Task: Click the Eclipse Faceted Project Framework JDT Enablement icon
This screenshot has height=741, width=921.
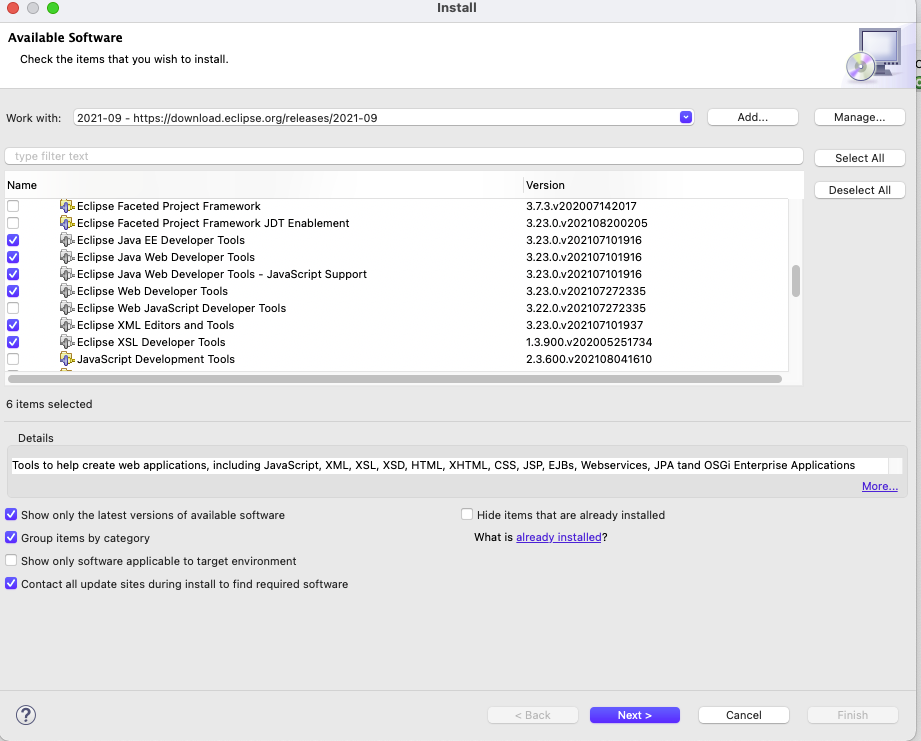Action: (67, 223)
